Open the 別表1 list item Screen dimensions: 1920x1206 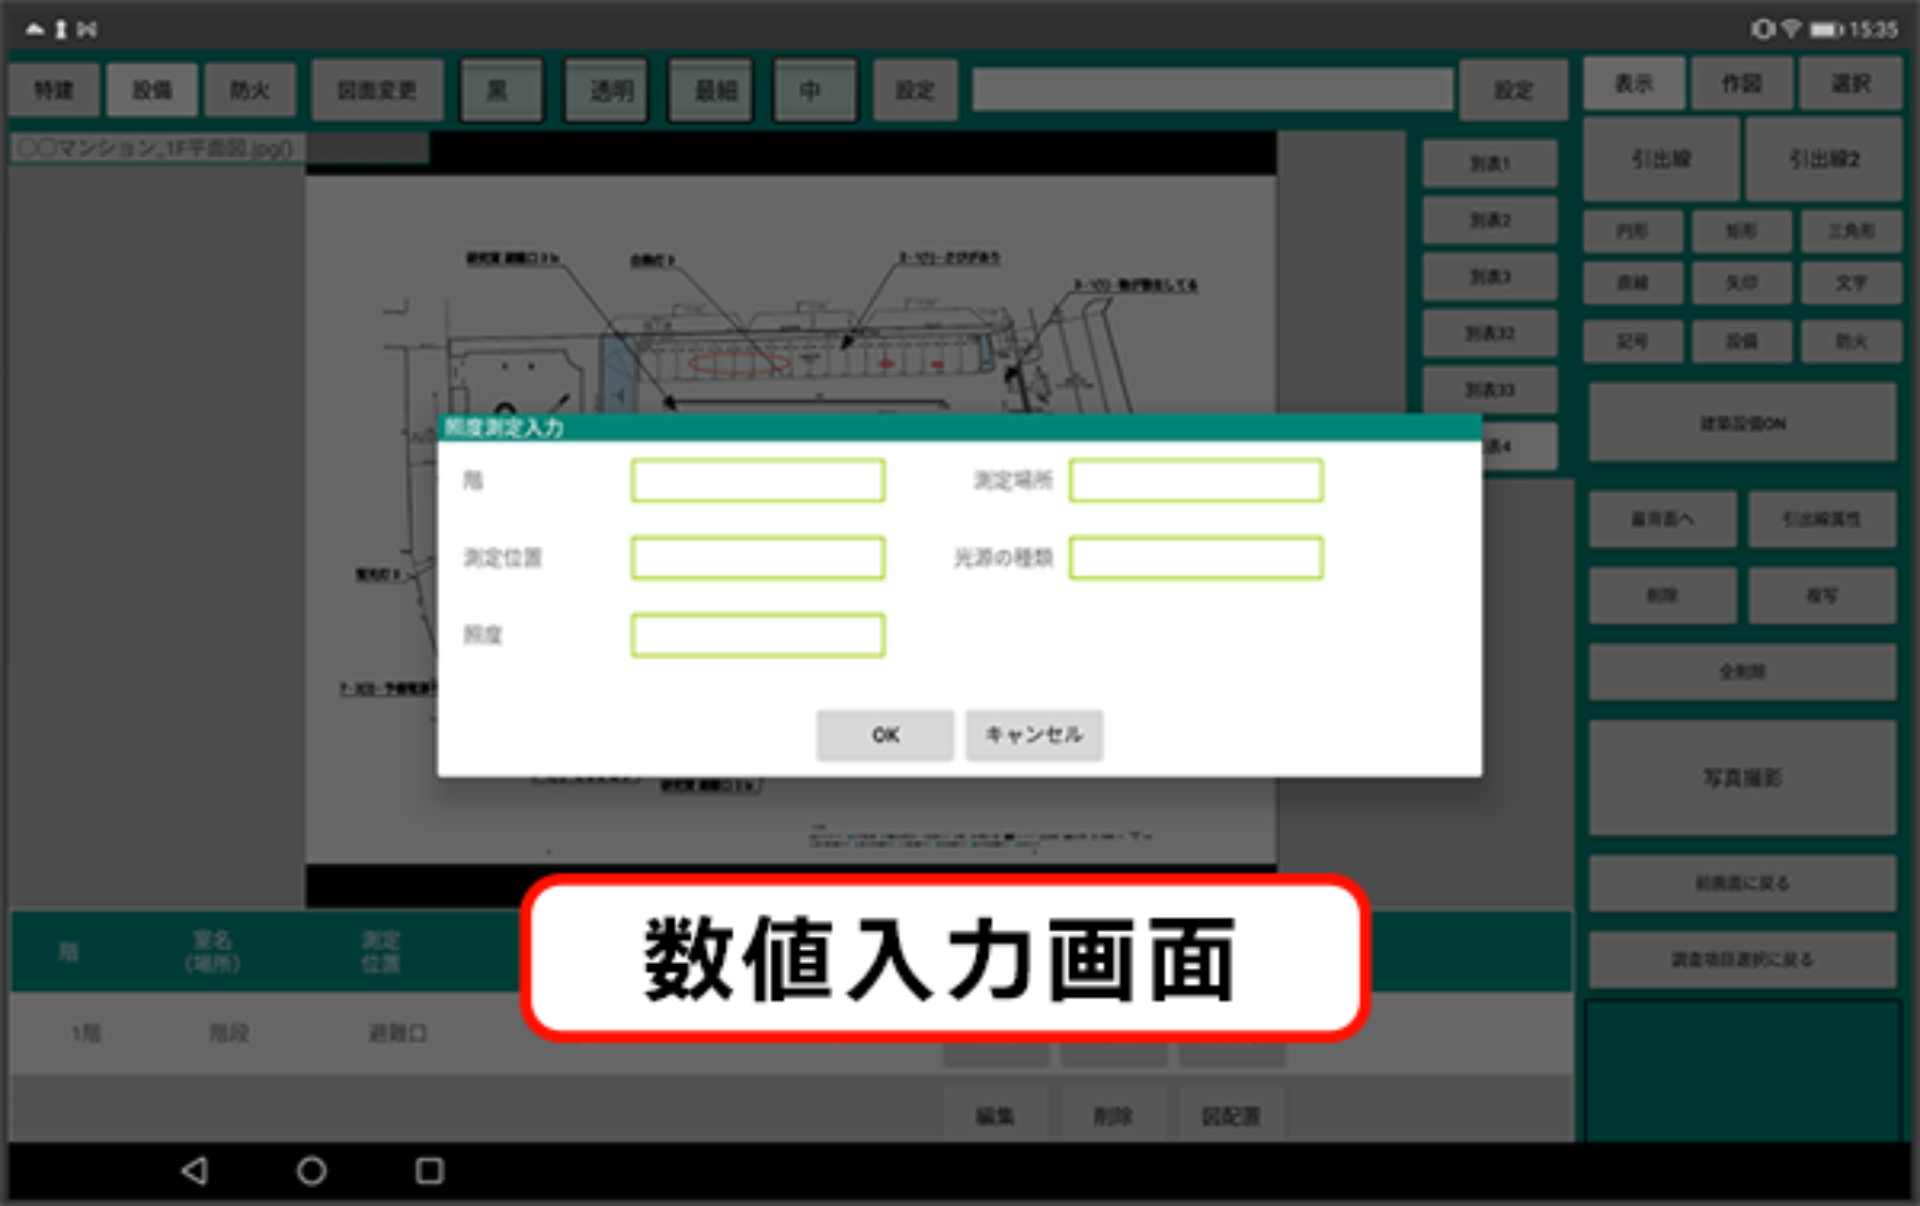pos(1490,163)
